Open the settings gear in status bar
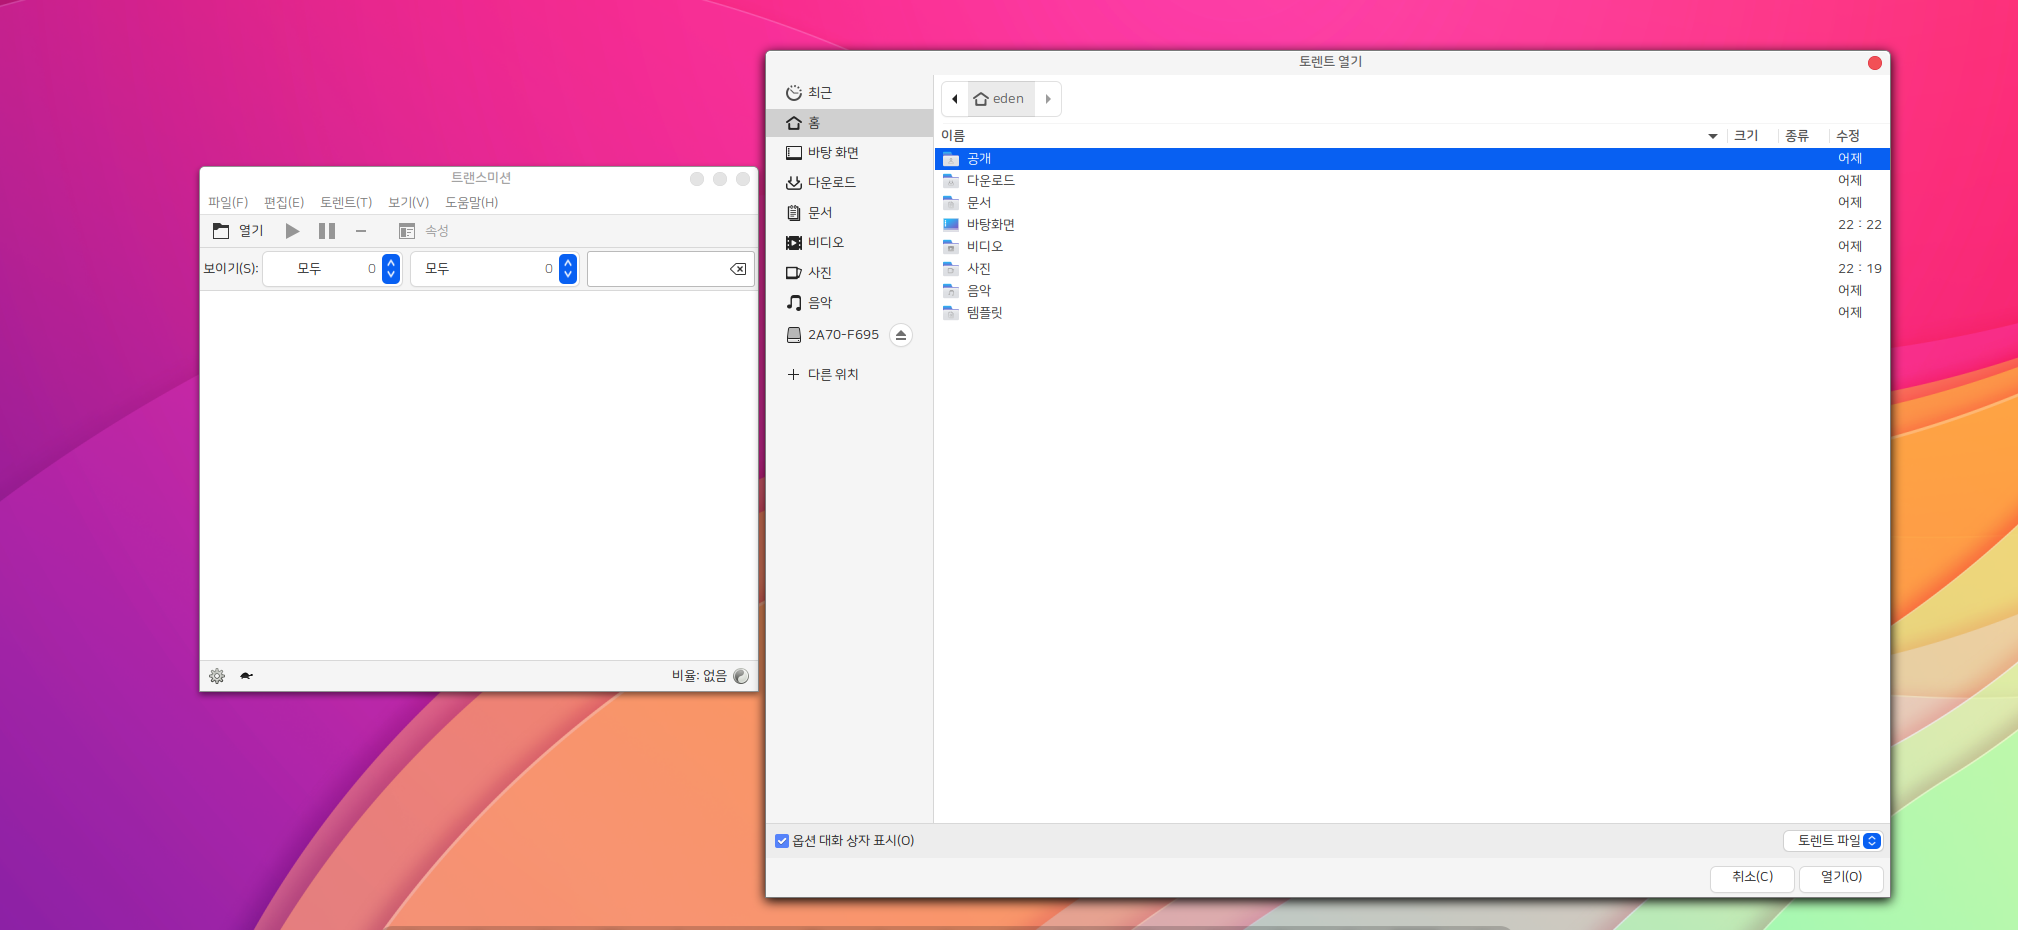The image size is (2018, 930). tap(217, 676)
